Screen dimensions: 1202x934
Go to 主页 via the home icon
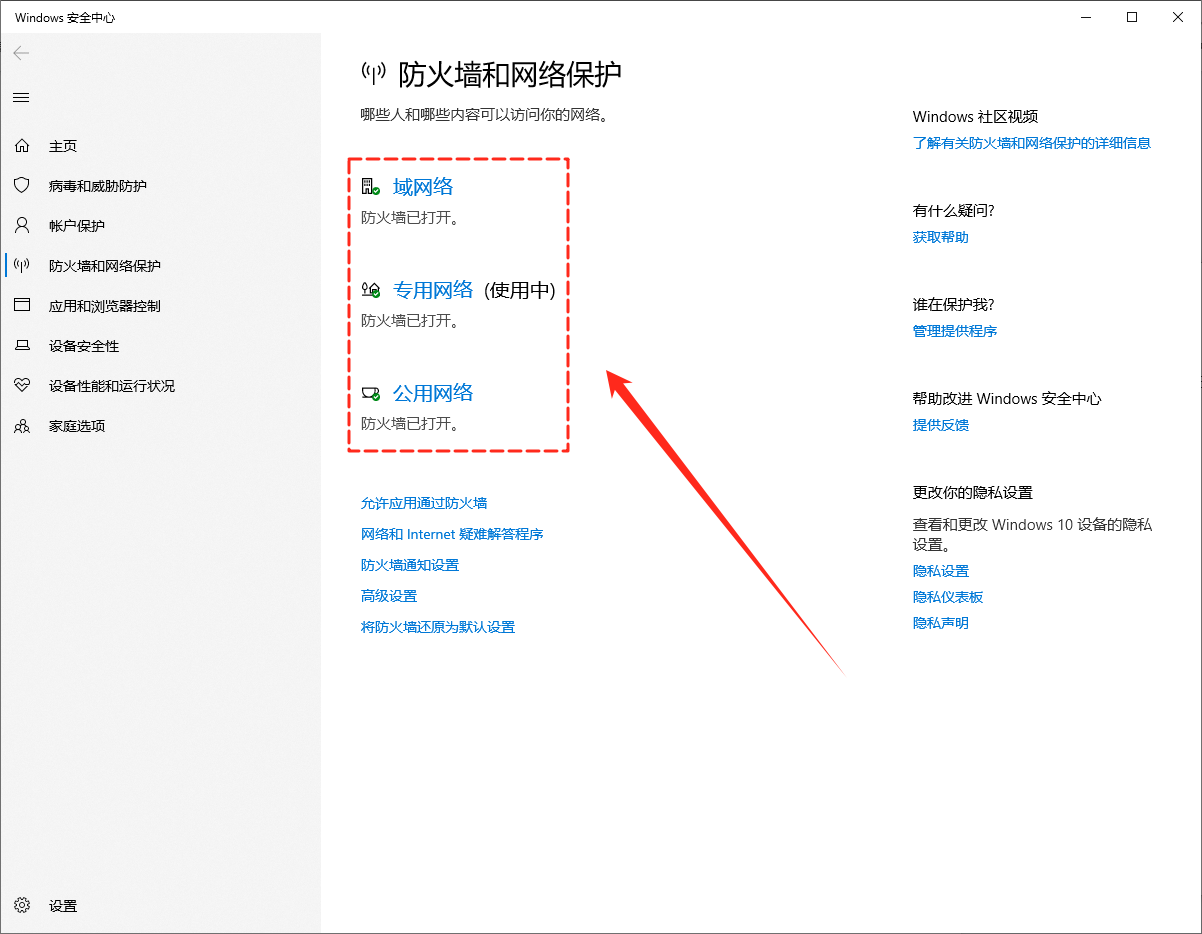[64, 145]
